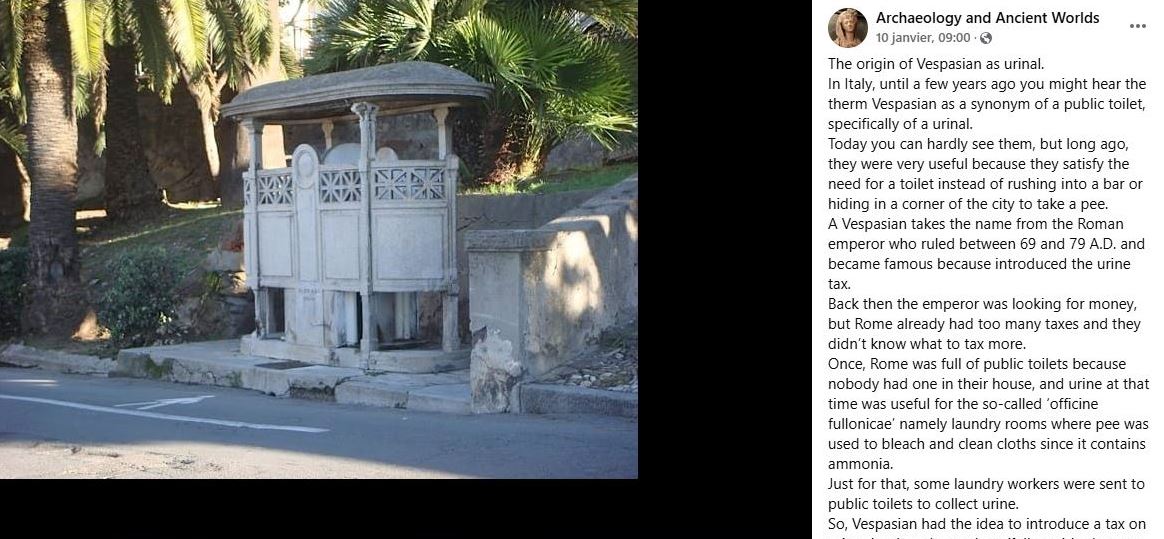
Task: Click the globe public-audience icon
Action: (x=986, y=38)
